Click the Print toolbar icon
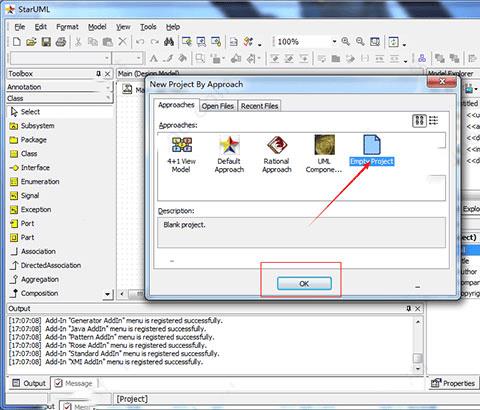 [x=61, y=42]
